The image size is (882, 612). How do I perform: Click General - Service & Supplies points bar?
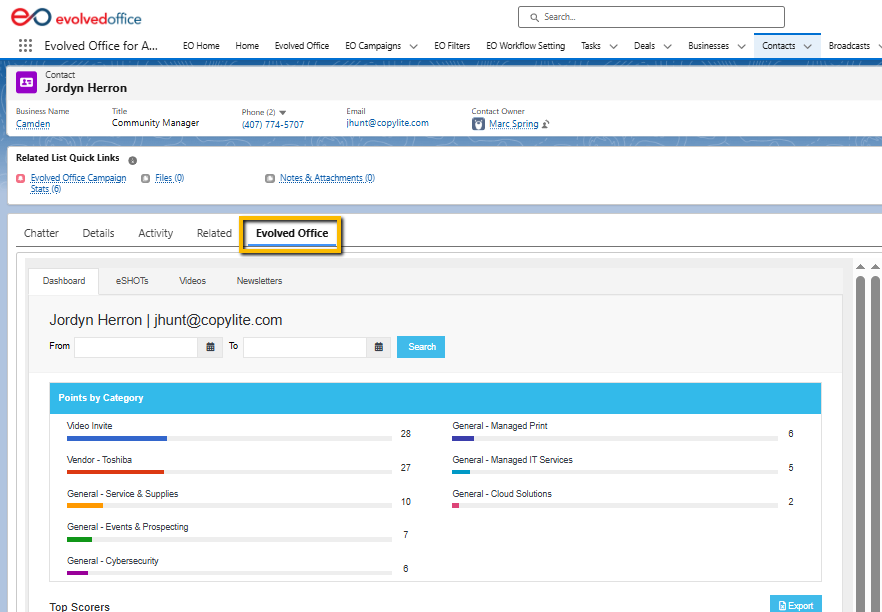coord(229,506)
